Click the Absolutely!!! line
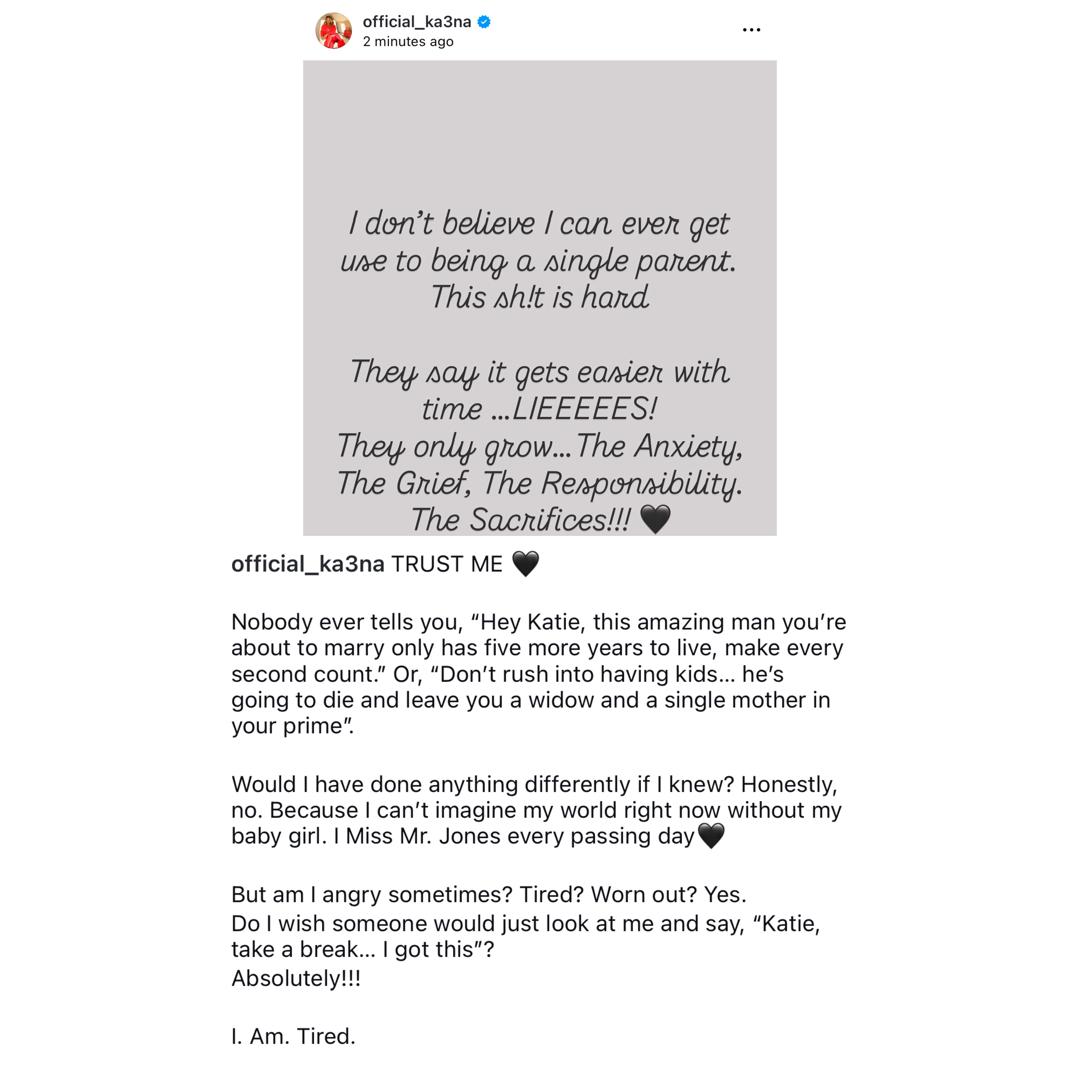Viewport: 1080px width, 1080px height. [x=296, y=978]
